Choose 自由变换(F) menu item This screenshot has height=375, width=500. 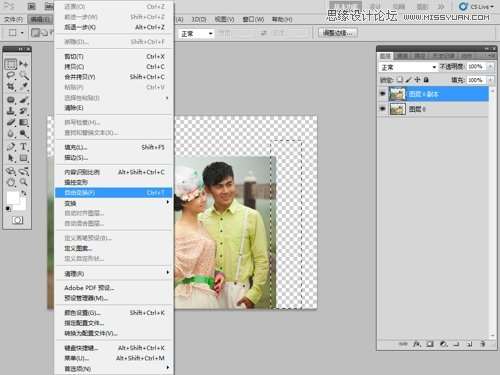114,192
